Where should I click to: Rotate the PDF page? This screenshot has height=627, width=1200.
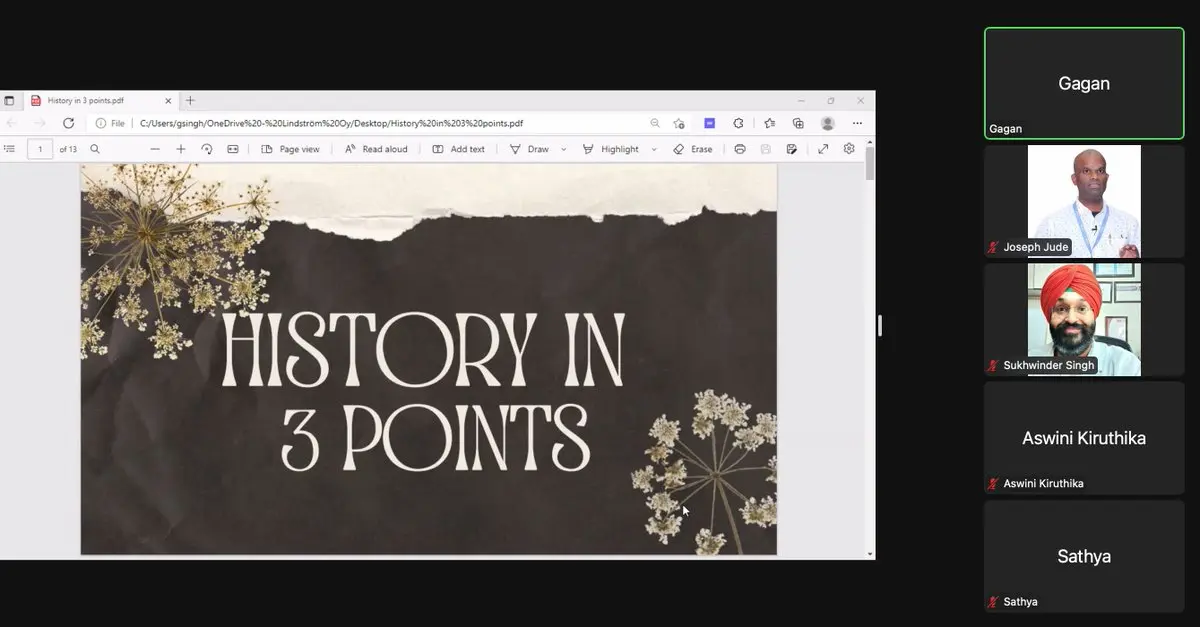[207, 149]
